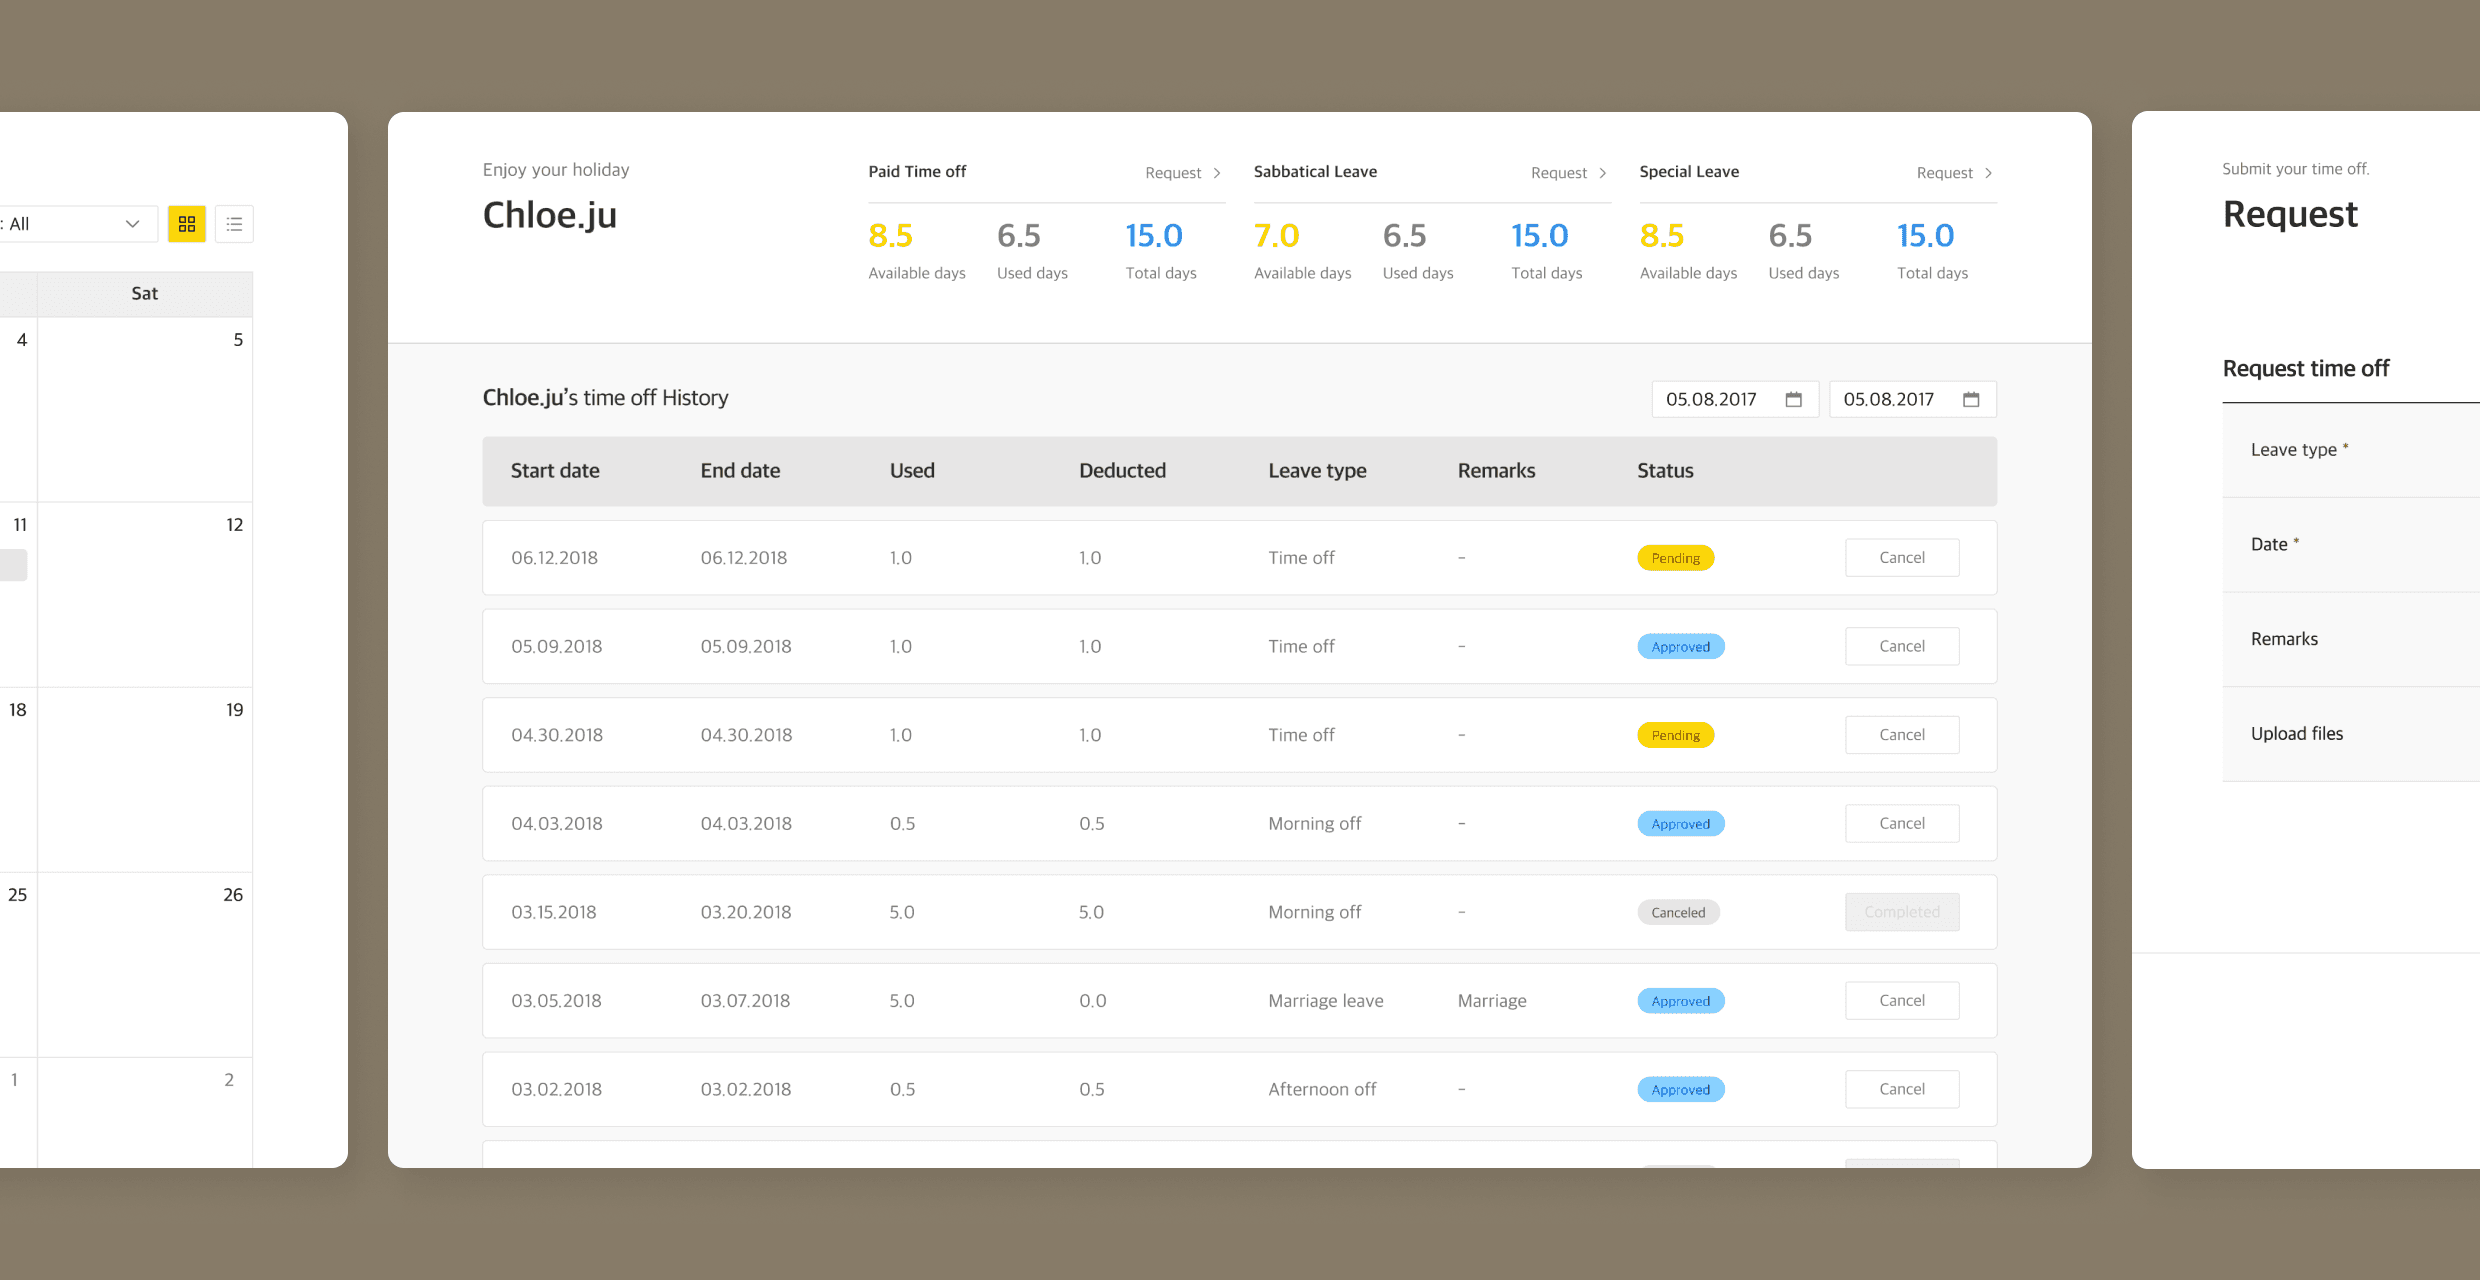This screenshot has width=2480, height=1280.
Task: Click the Canceled status badge
Action: point(1678,912)
